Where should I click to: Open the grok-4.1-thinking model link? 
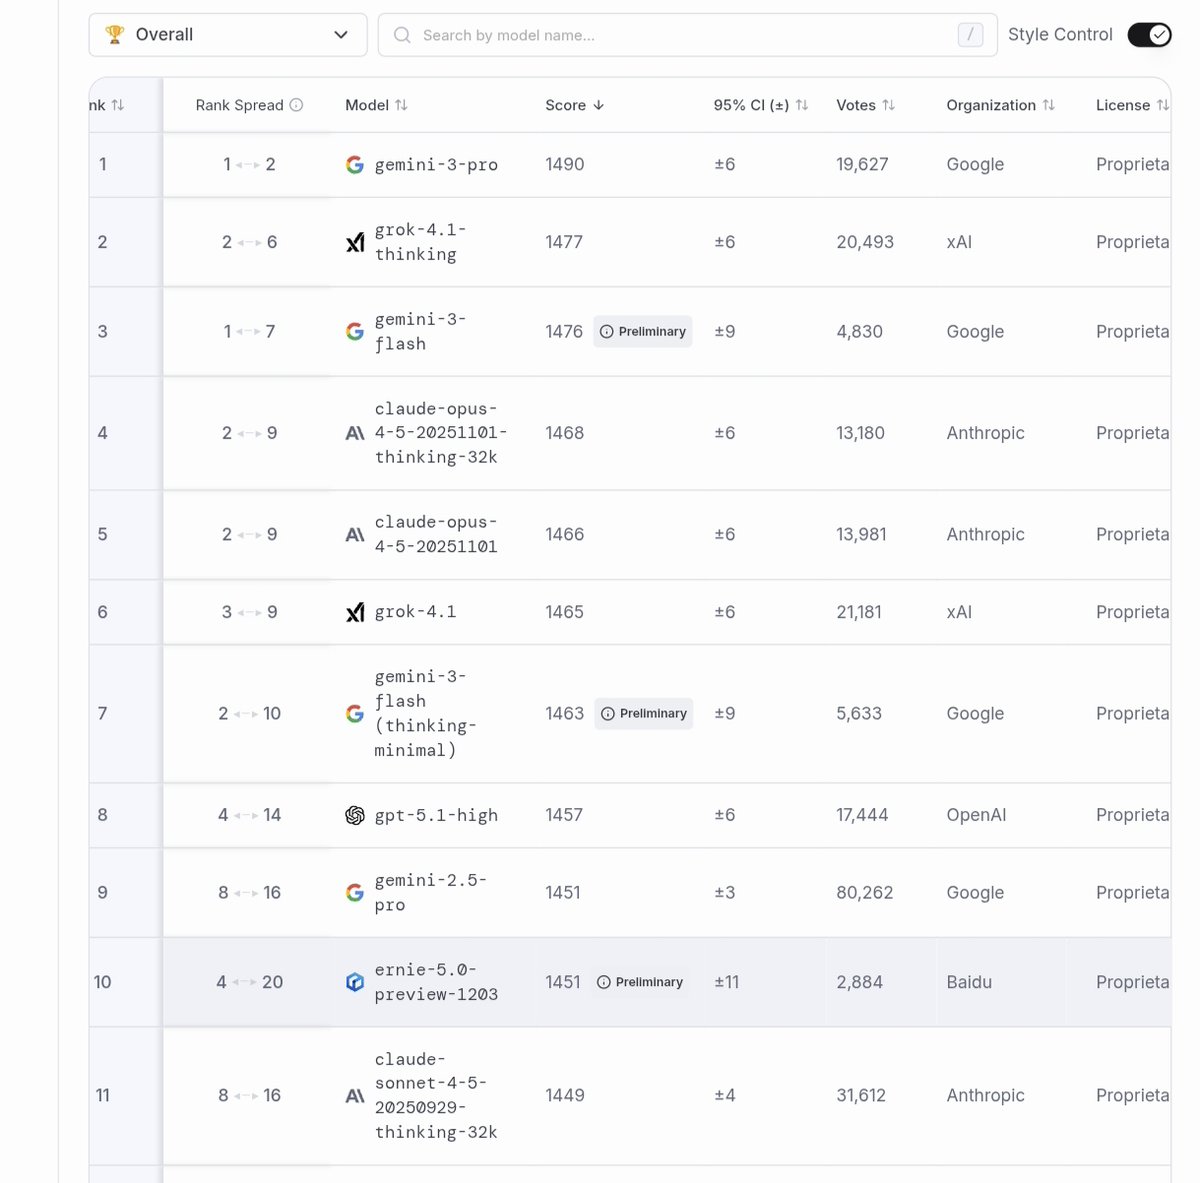[420, 242]
